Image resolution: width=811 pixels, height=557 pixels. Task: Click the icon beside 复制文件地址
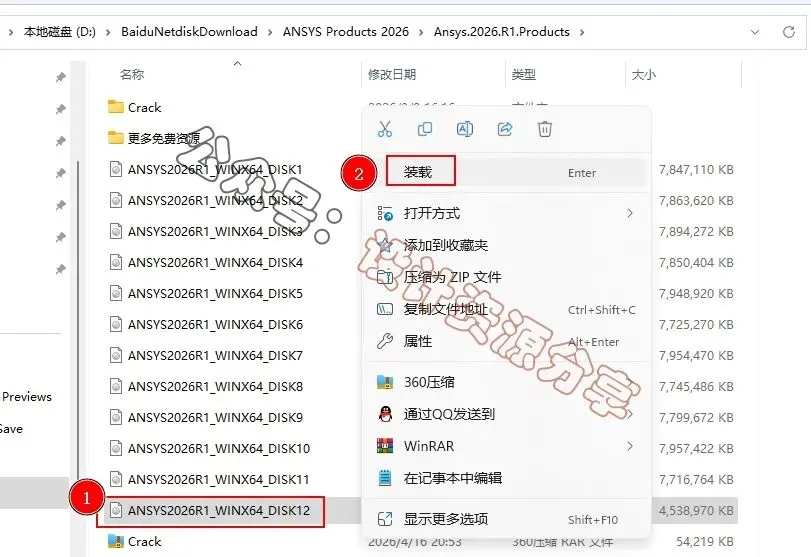(x=385, y=309)
